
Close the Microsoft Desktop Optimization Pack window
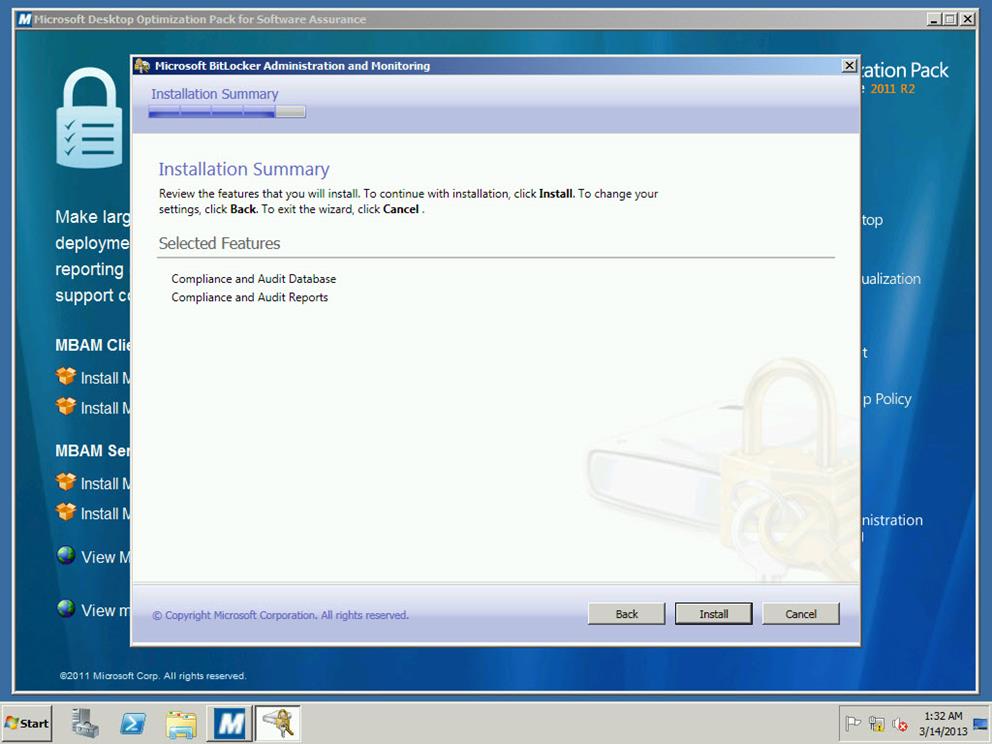pos(967,19)
